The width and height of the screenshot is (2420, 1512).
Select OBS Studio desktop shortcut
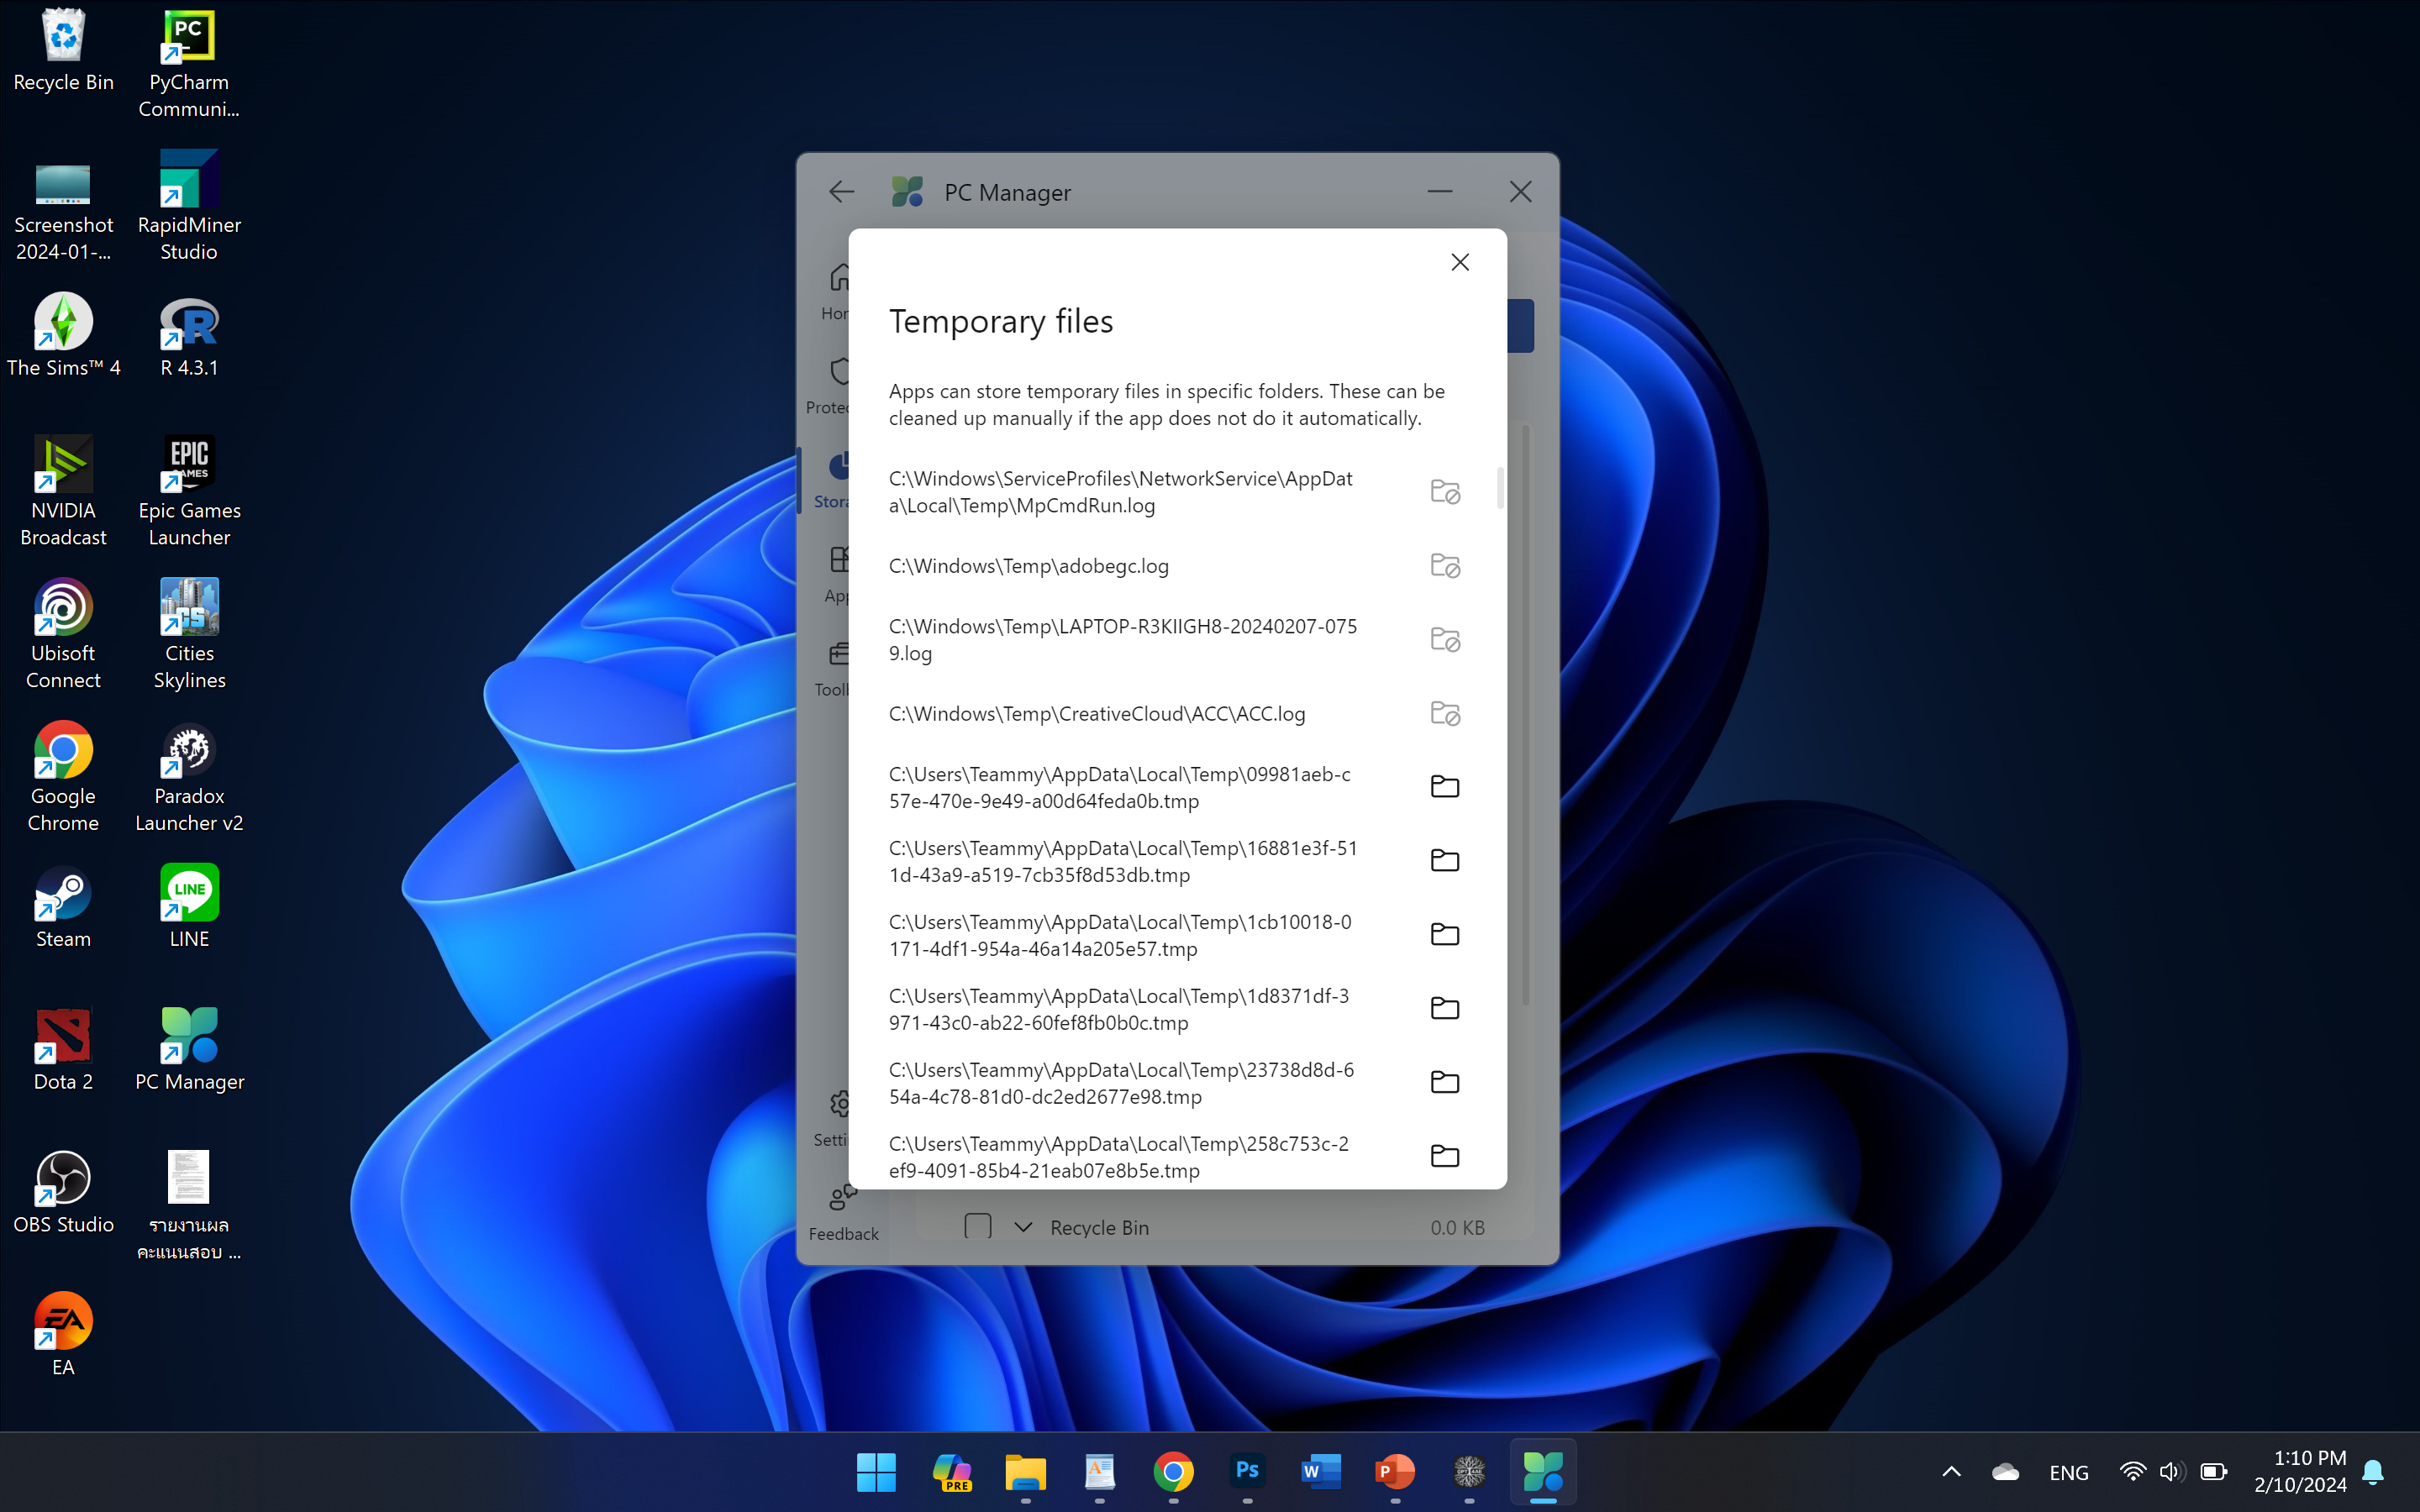pyautogui.click(x=63, y=1193)
